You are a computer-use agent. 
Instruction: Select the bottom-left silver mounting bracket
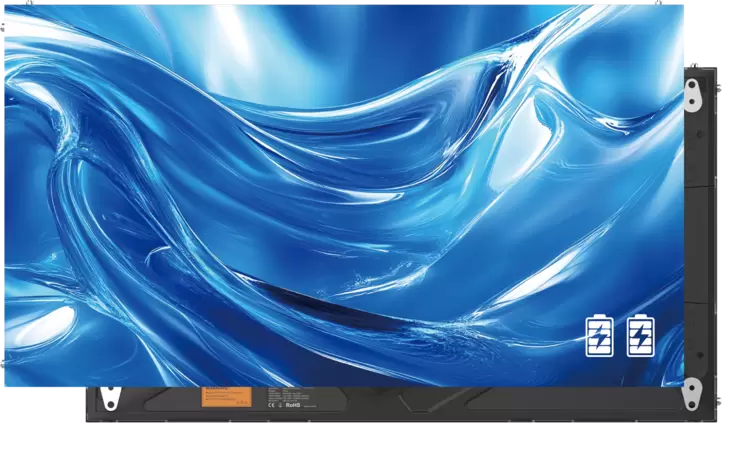point(109,397)
